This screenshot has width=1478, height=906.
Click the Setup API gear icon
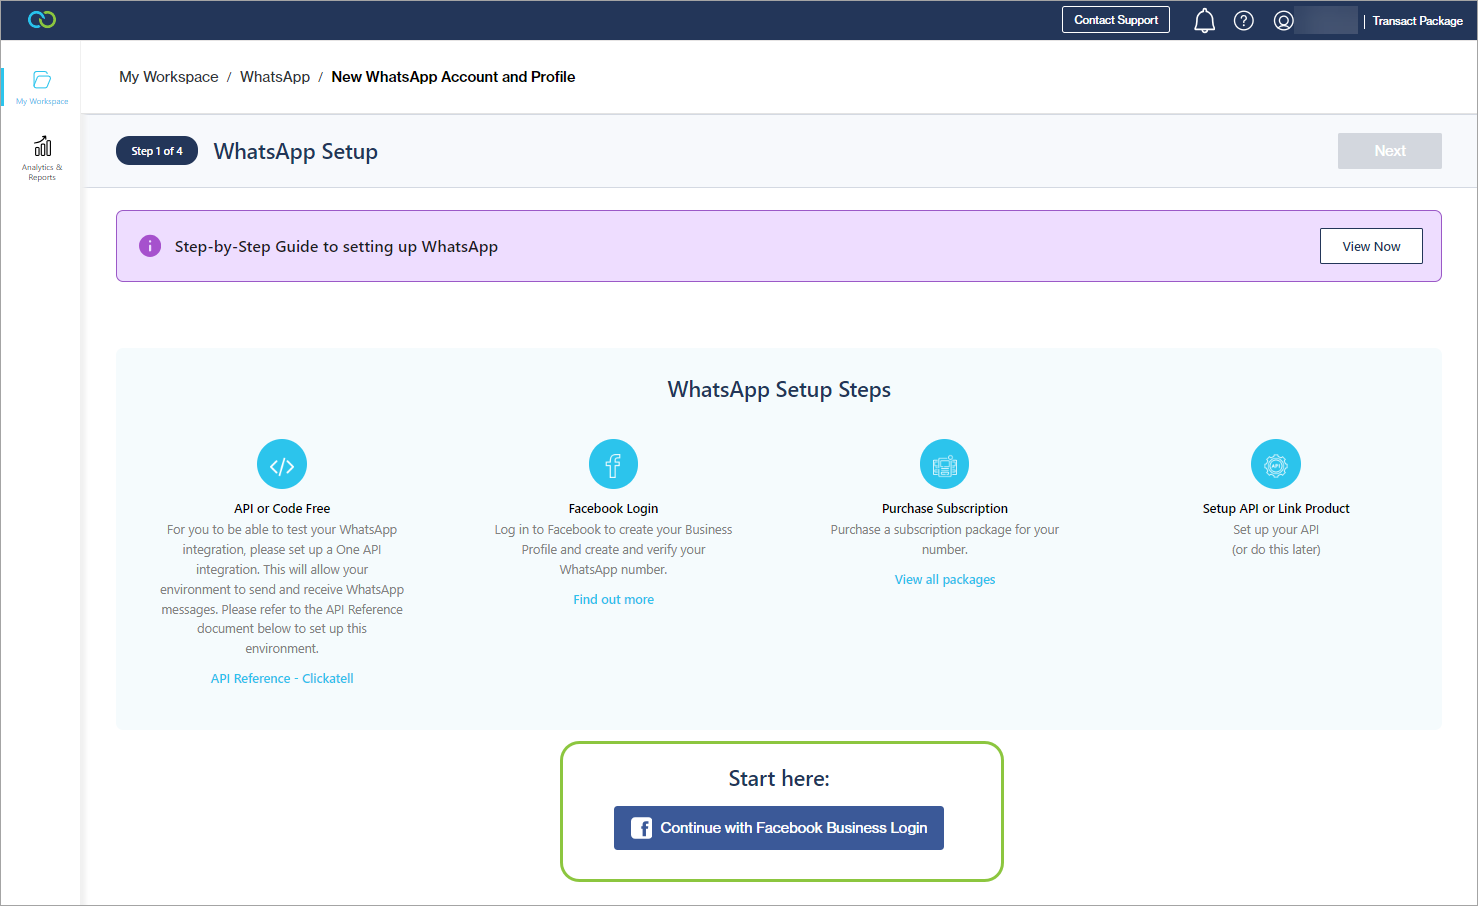click(1275, 464)
